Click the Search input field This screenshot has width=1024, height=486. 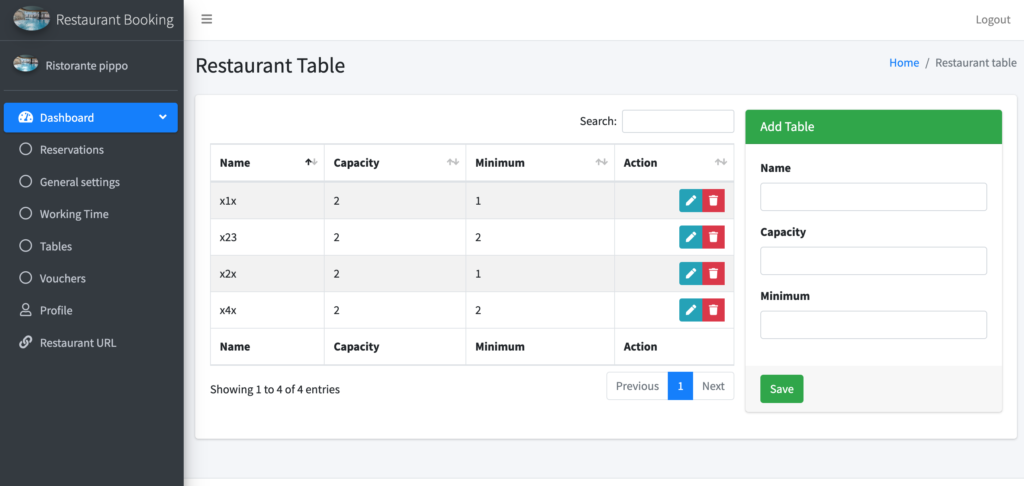(677, 121)
